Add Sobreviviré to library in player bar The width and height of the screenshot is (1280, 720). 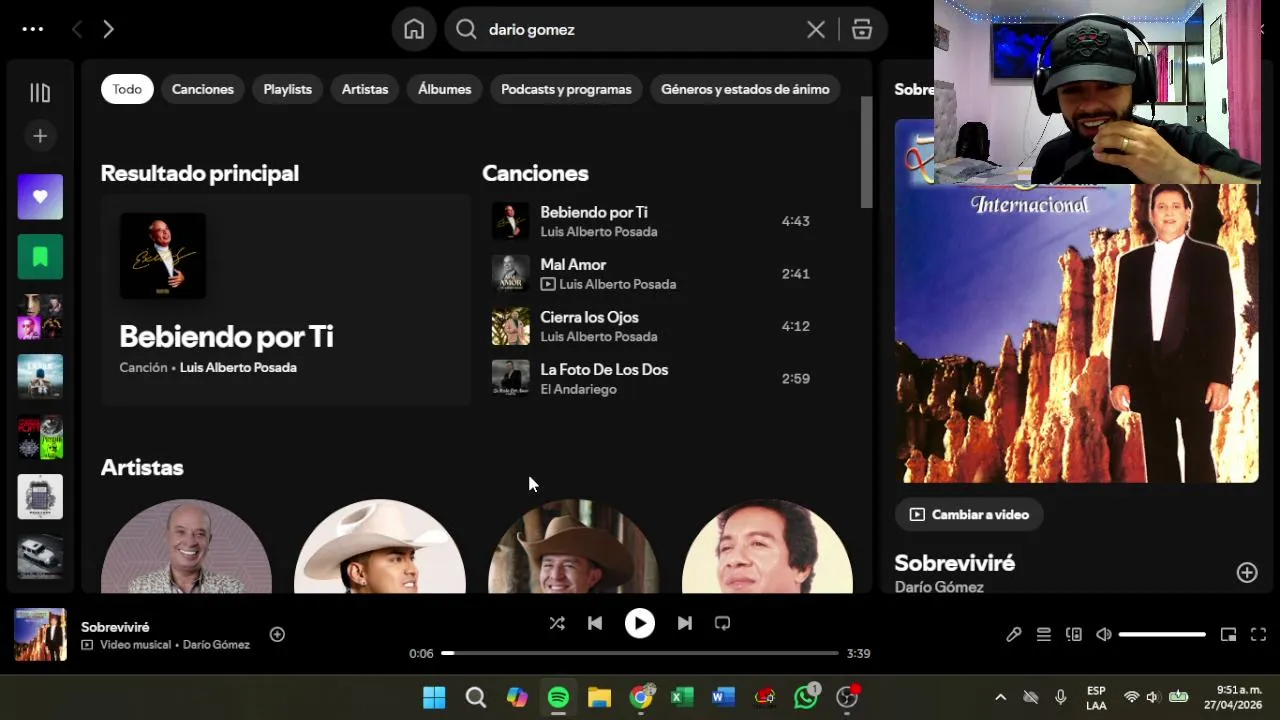click(277, 634)
